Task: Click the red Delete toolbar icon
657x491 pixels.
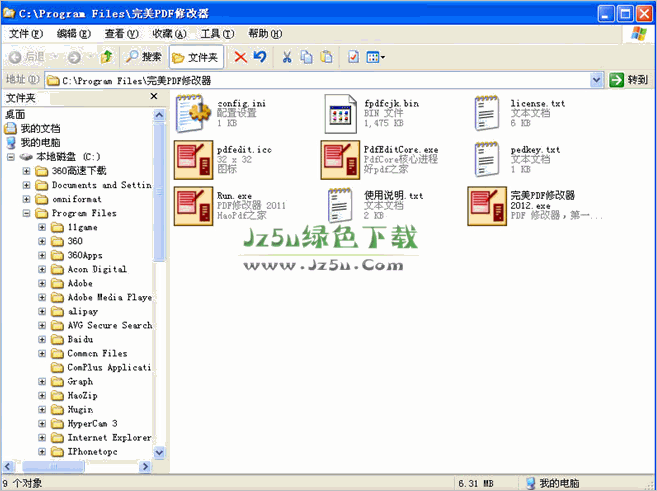Action: pyautogui.click(x=240, y=57)
